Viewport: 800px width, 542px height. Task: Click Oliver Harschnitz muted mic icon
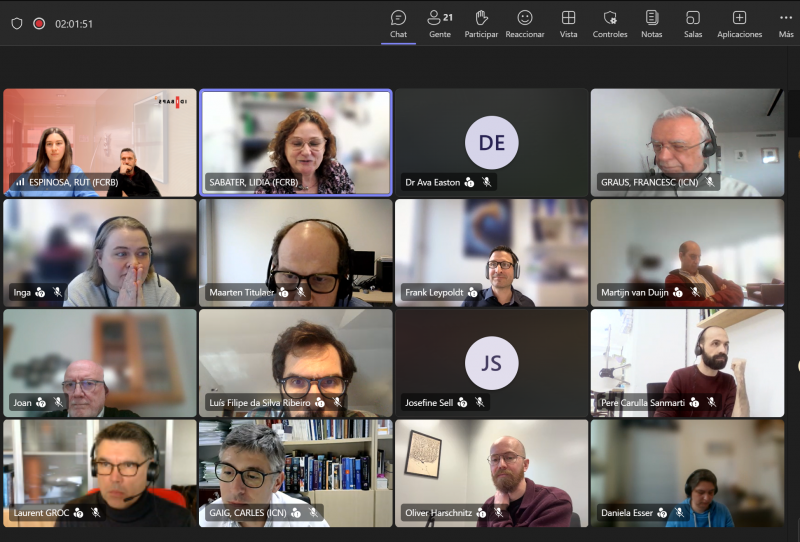(x=498, y=512)
